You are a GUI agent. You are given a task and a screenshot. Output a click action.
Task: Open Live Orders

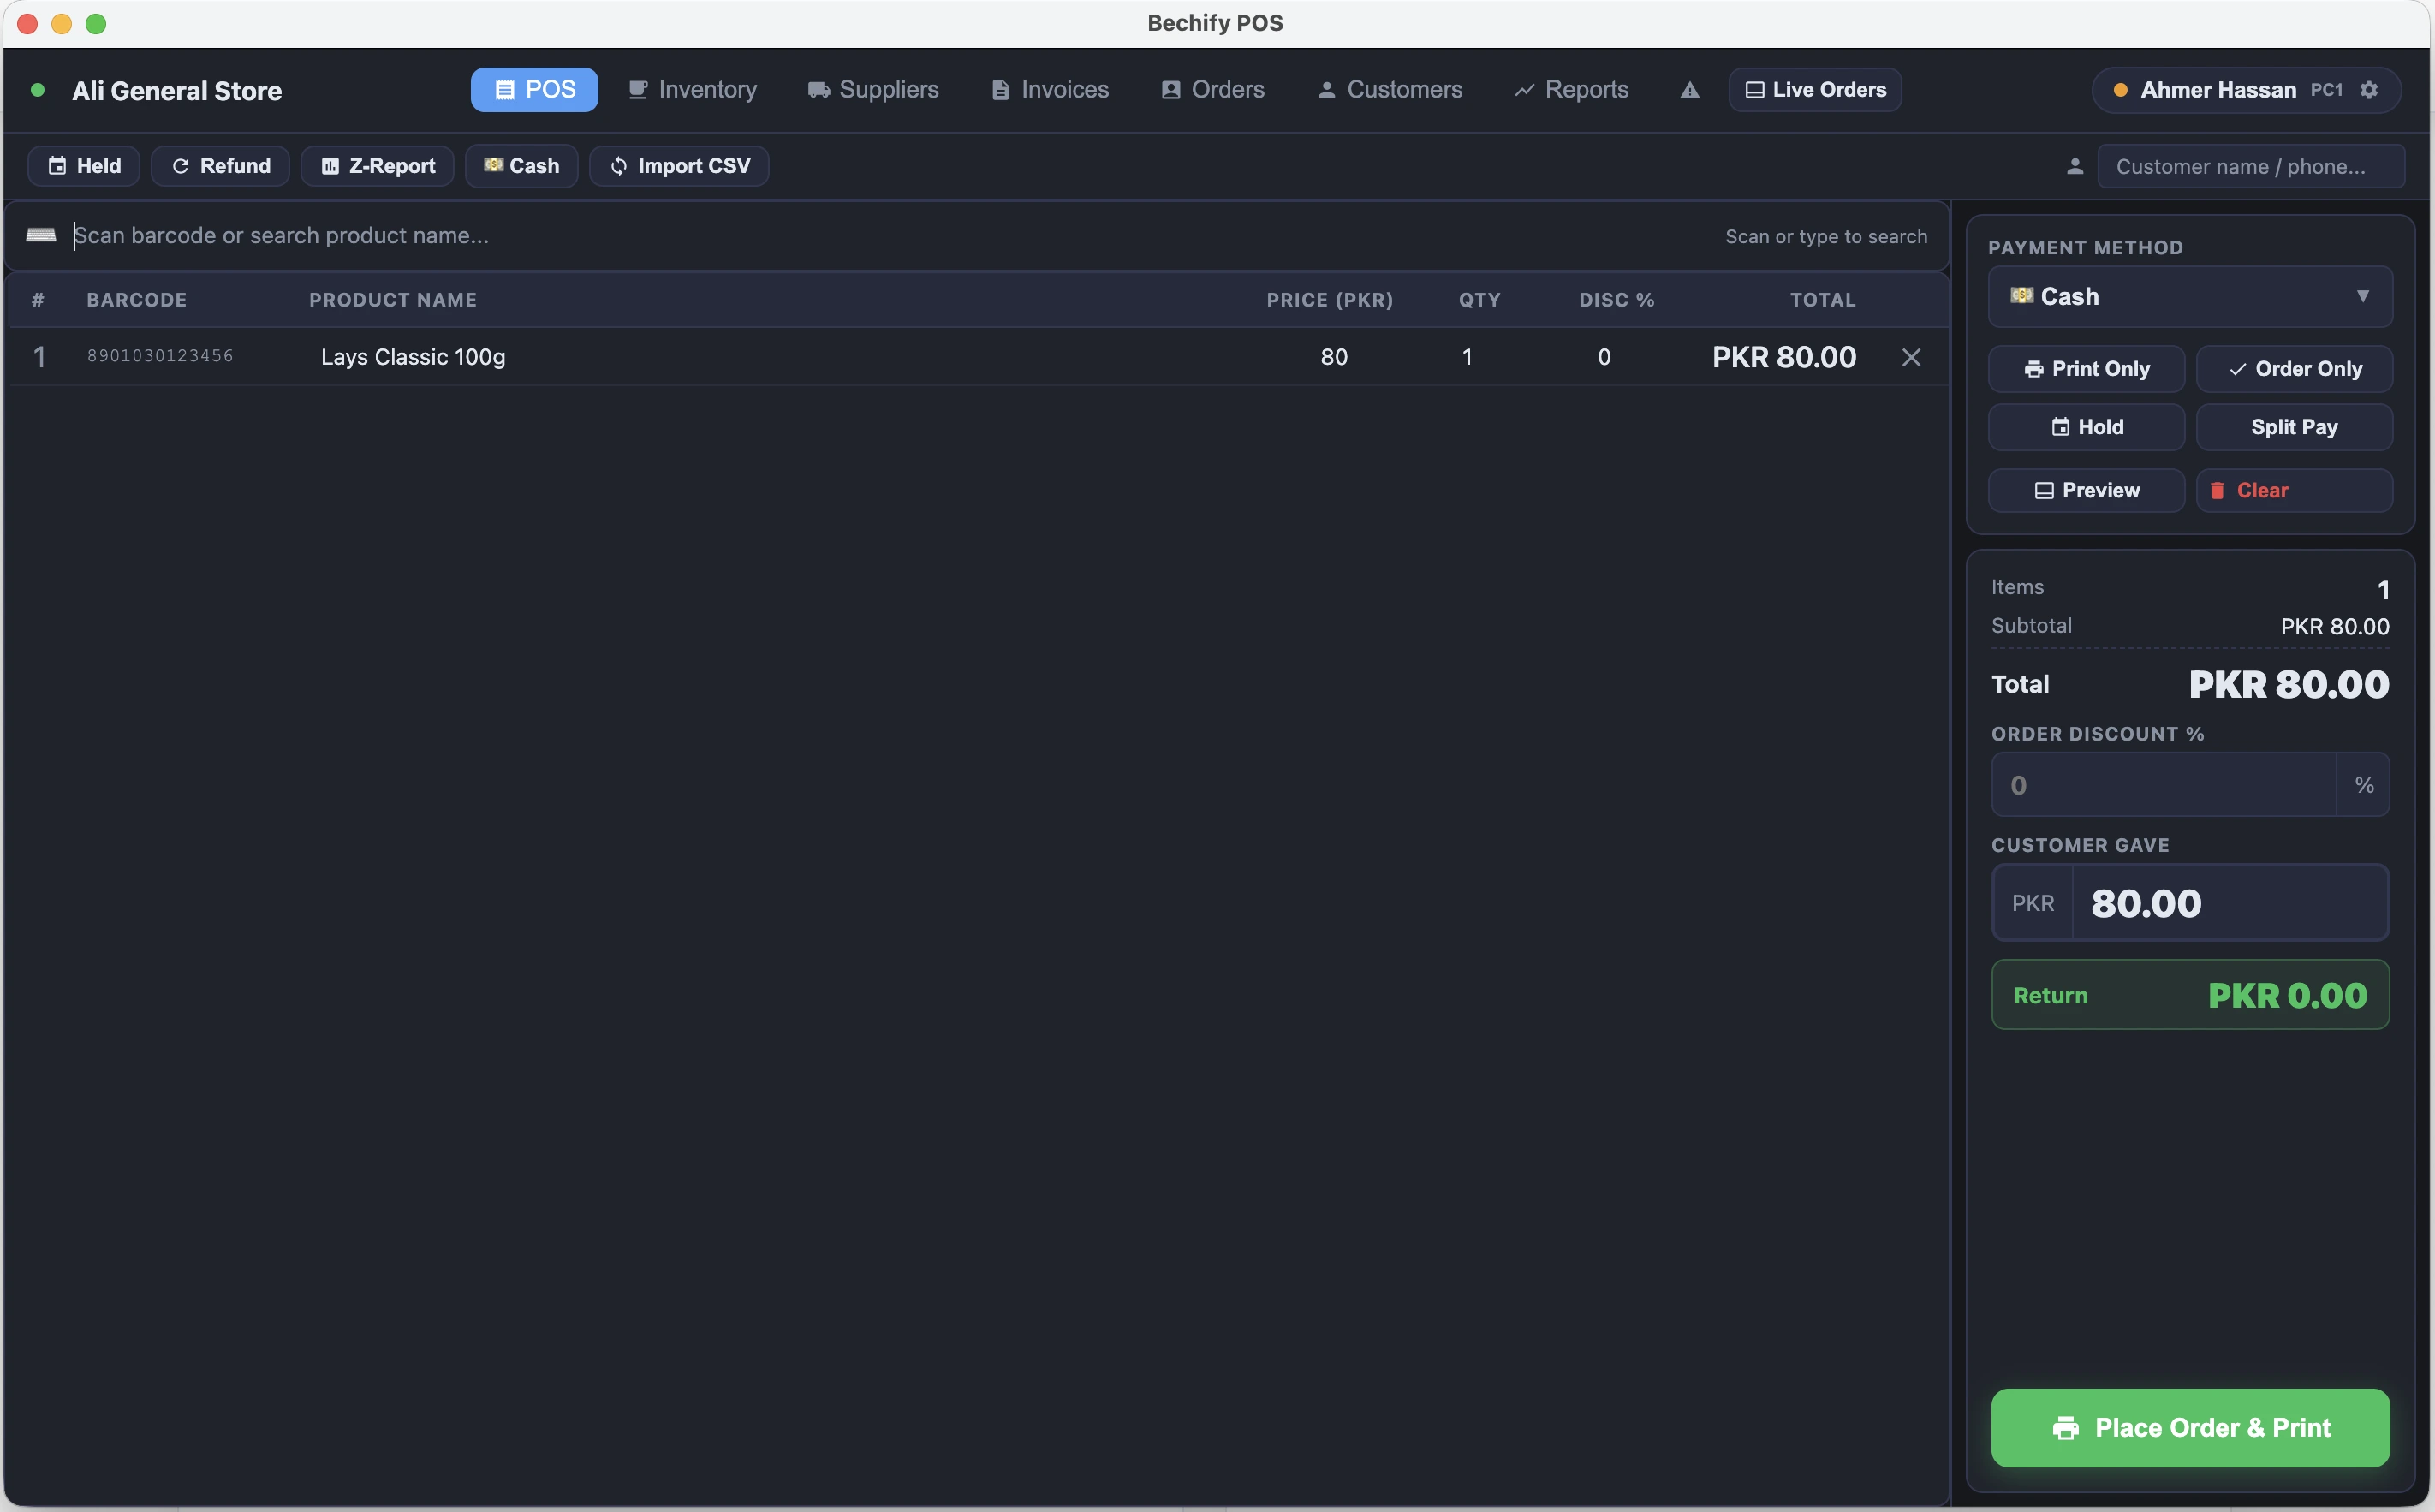pos(1815,90)
